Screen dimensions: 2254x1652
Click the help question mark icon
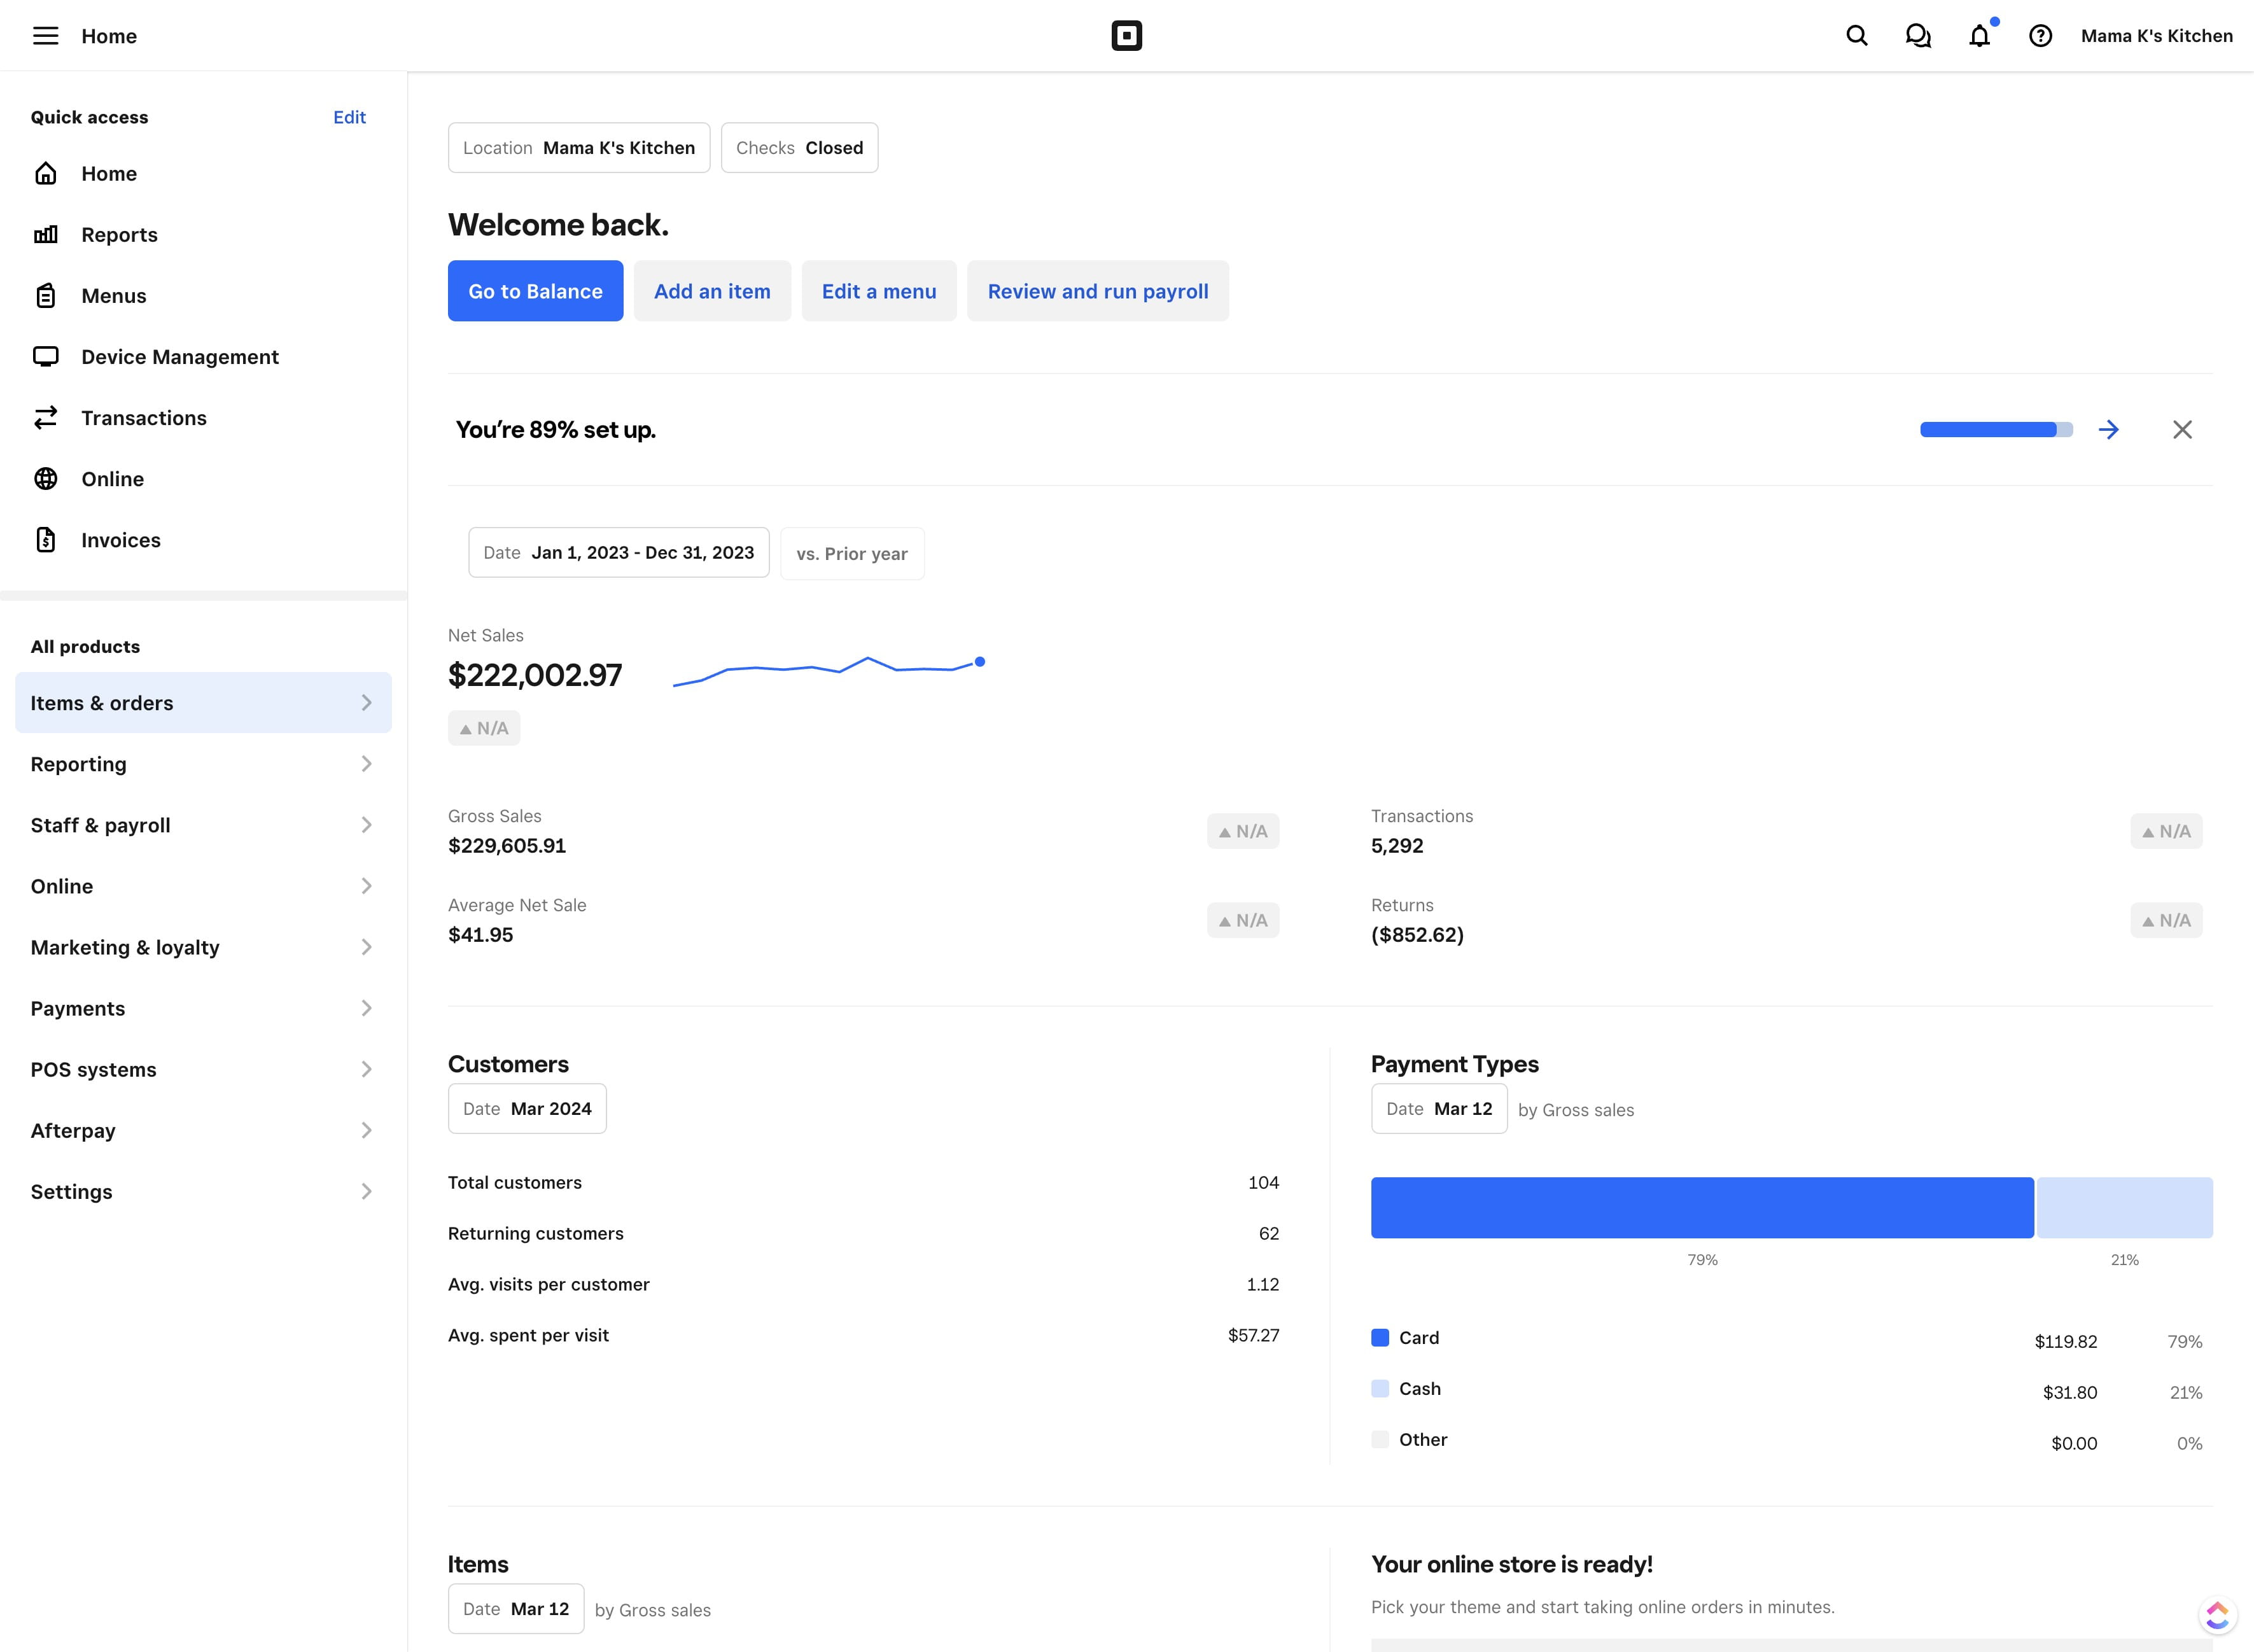tap(2040, 36)
